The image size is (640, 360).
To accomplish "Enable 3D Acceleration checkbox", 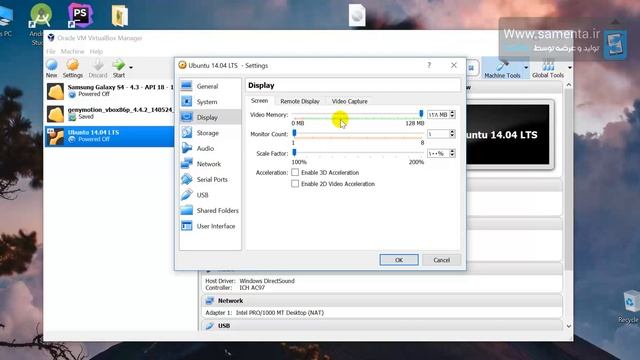I will pos(295,172).
